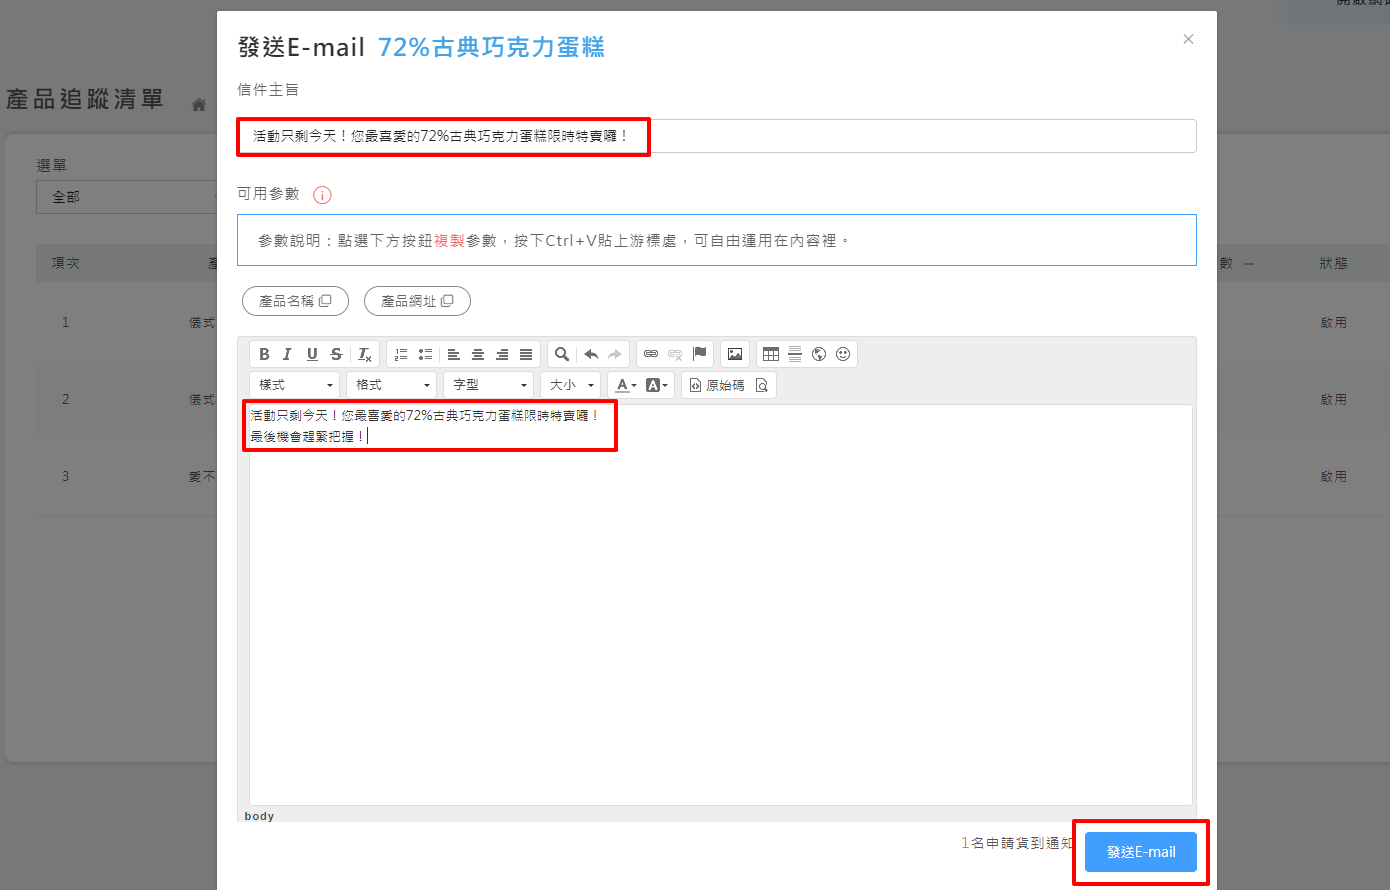Toggle strikethrough formatting
Viewport: 1390px width, 890px height.
coord(336,354)
